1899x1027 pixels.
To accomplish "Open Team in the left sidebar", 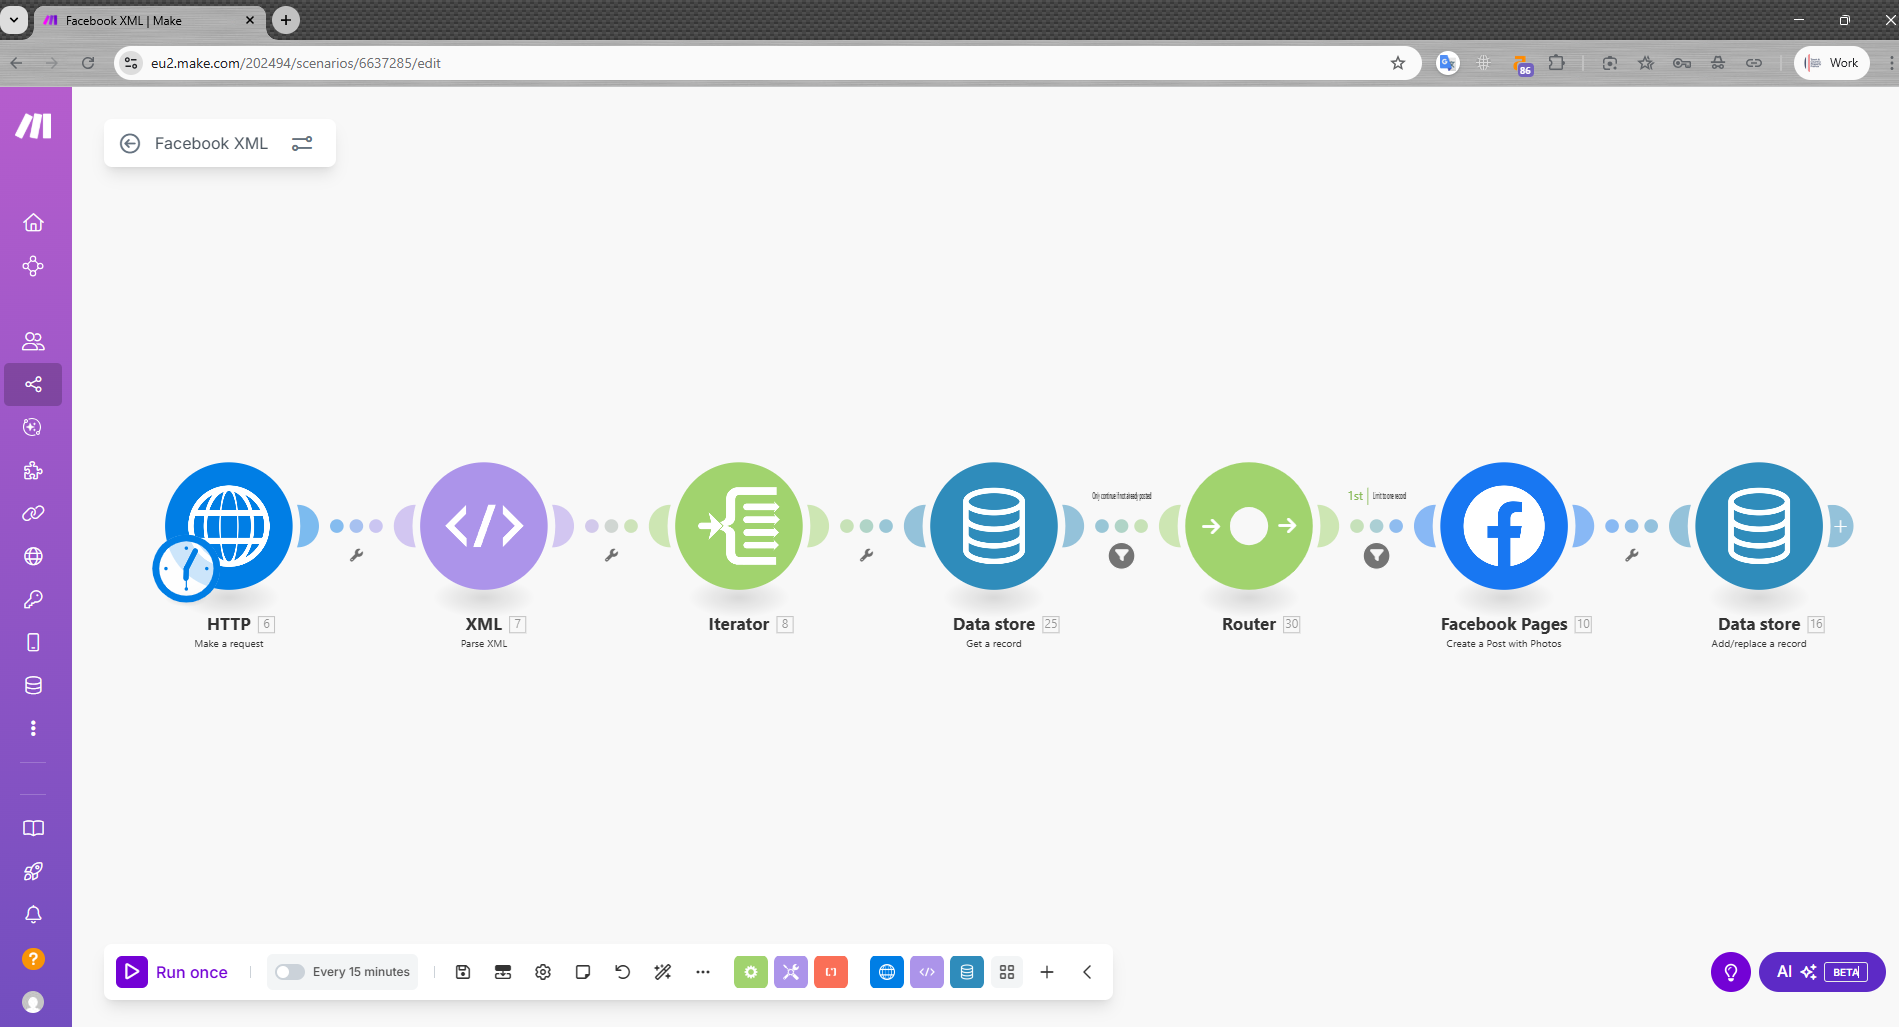I will (x=33, y=341).
